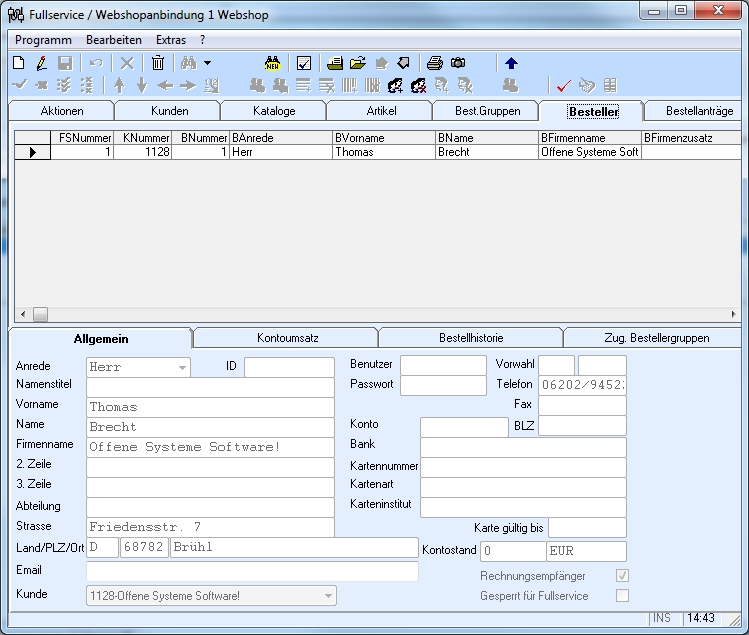Screen dimensions: 749x635
Task: Click the red checkmark toolbar icon
Action: (x=563, y=86)
